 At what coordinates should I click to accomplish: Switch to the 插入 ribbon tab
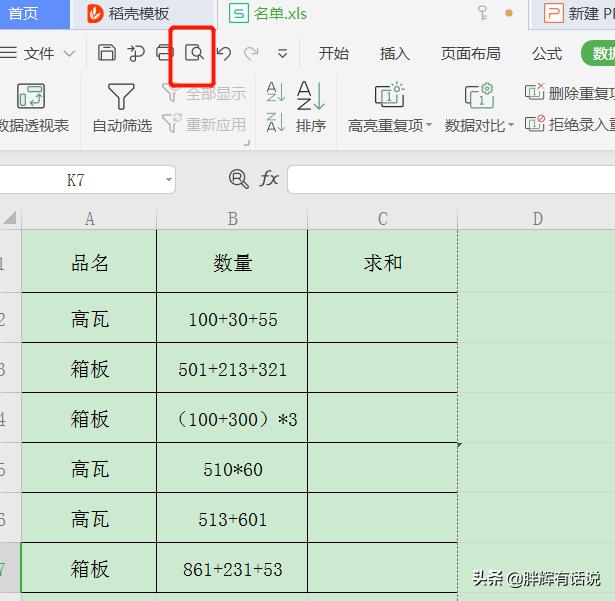(394, 53)
